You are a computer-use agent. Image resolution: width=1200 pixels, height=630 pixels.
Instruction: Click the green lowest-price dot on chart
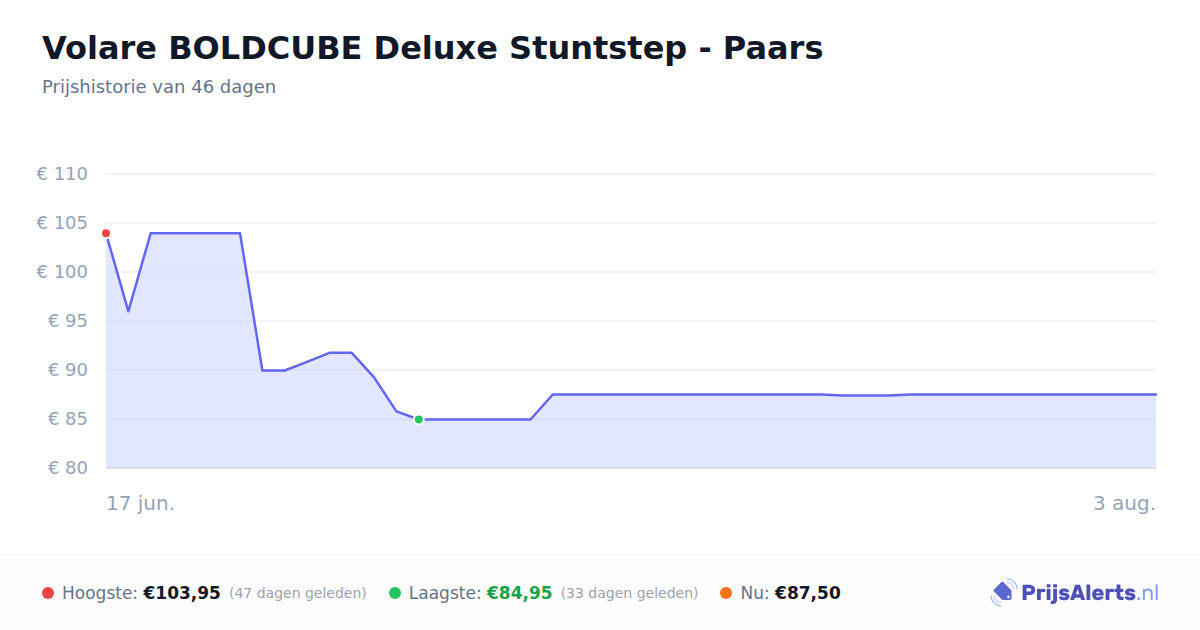(418, 419)
